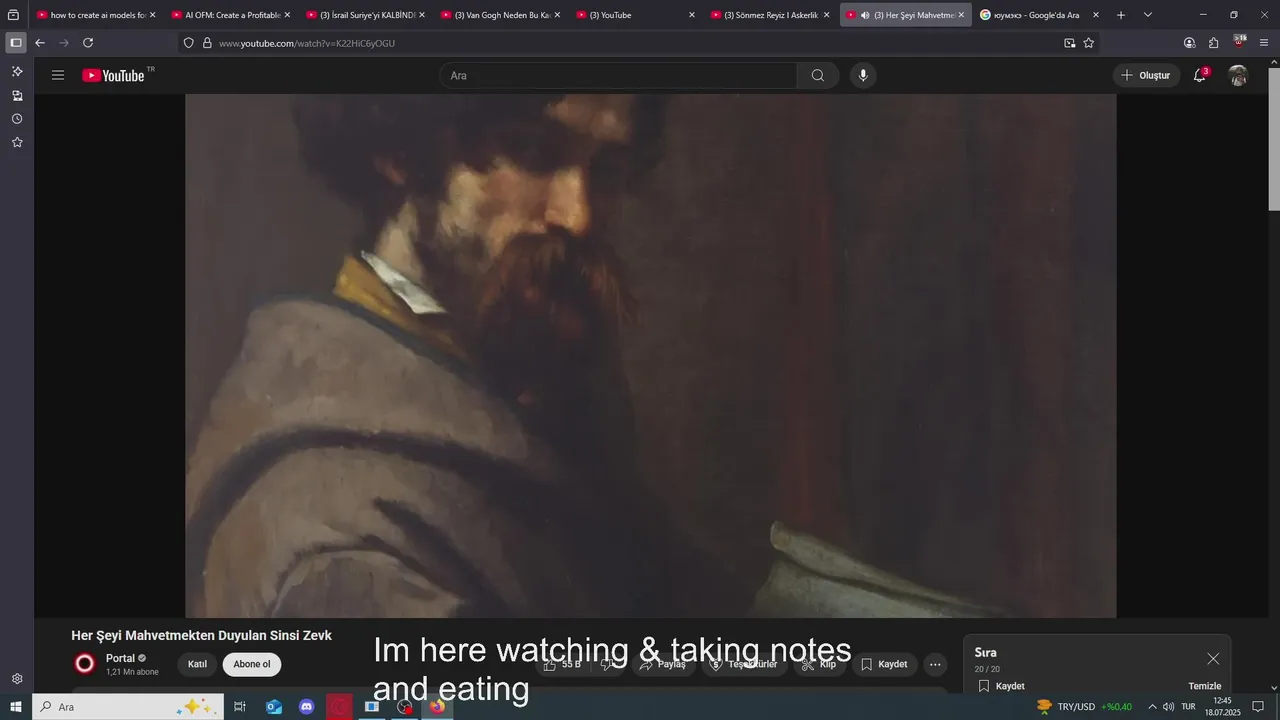Start voice search with the microphone icon

tap(863, 75)
